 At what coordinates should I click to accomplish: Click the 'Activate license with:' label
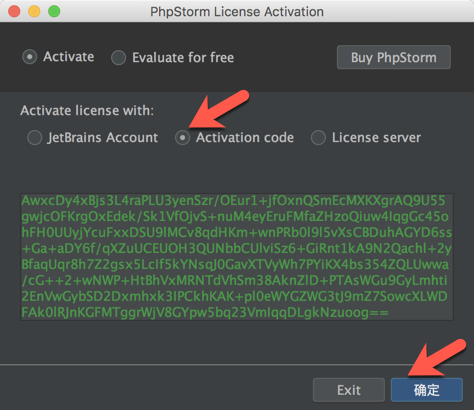(x=87, y=110)
